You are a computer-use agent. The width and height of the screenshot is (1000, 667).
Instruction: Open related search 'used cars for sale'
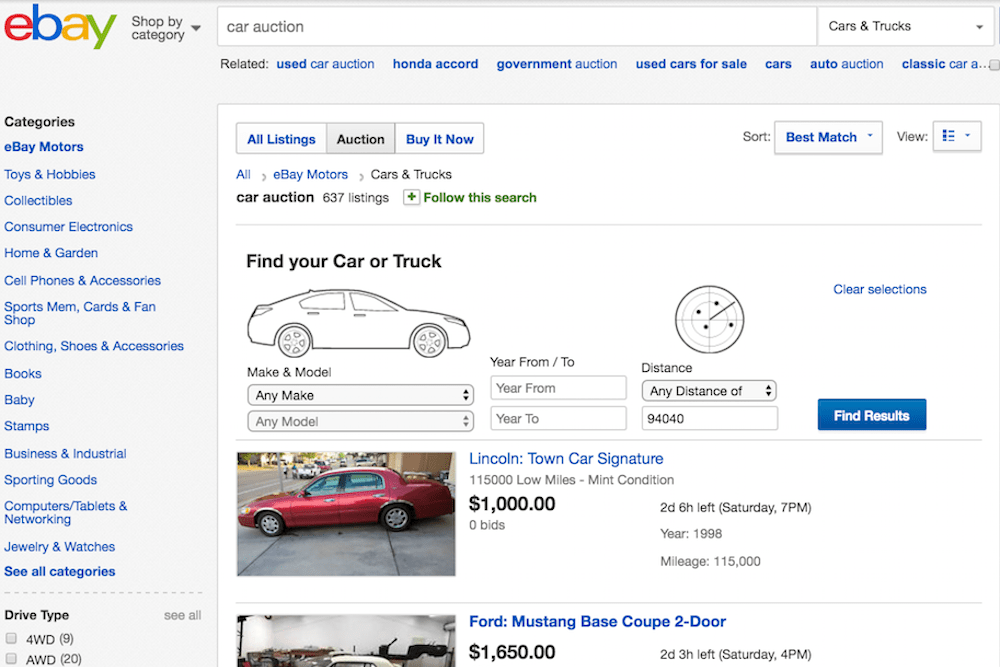click(691, 64)
